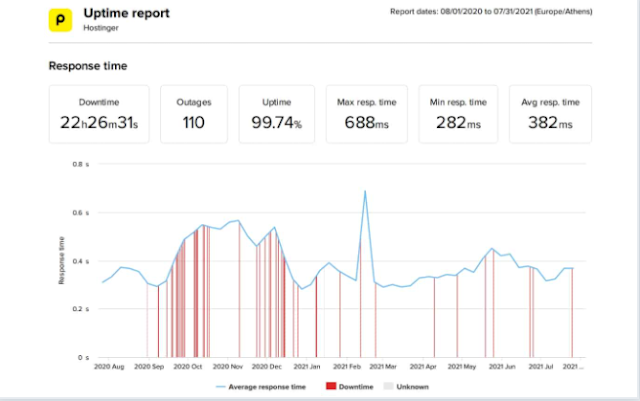Screen dimensions: 640x401
Task: Select the 2021 Feb axis label
Action: 347,367
